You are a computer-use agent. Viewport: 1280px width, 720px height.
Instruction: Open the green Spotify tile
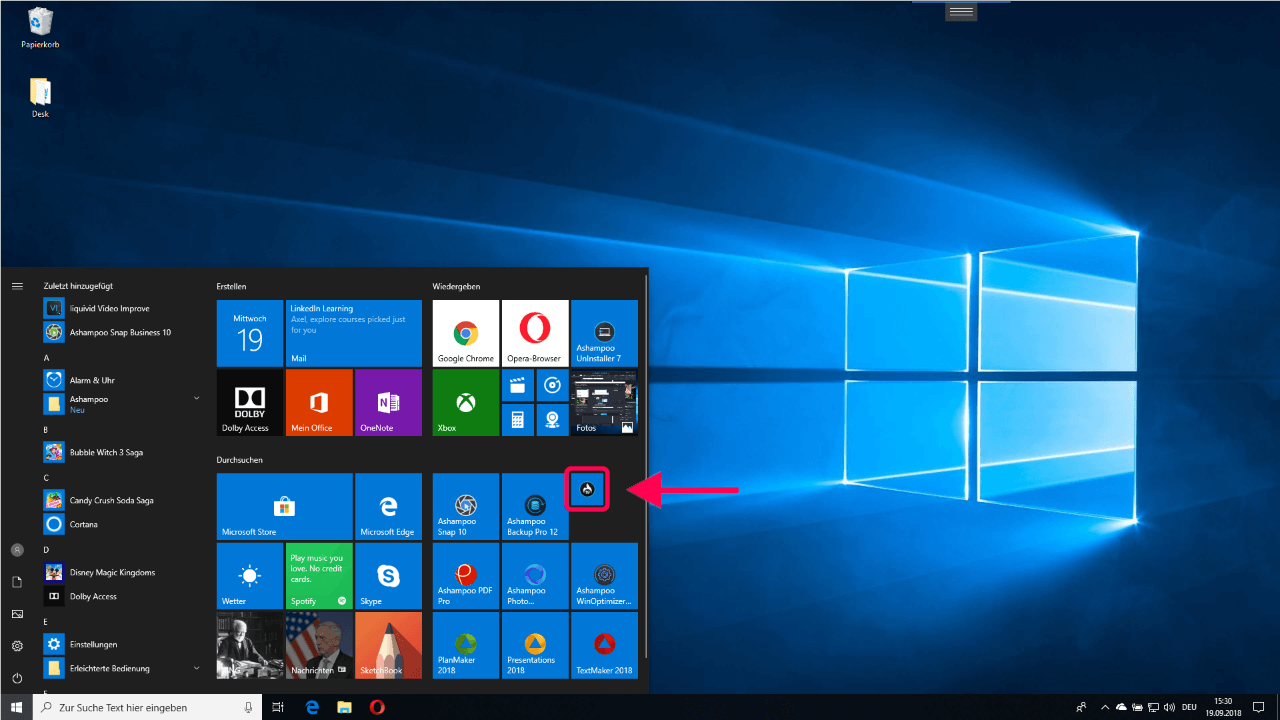[319, 576]
